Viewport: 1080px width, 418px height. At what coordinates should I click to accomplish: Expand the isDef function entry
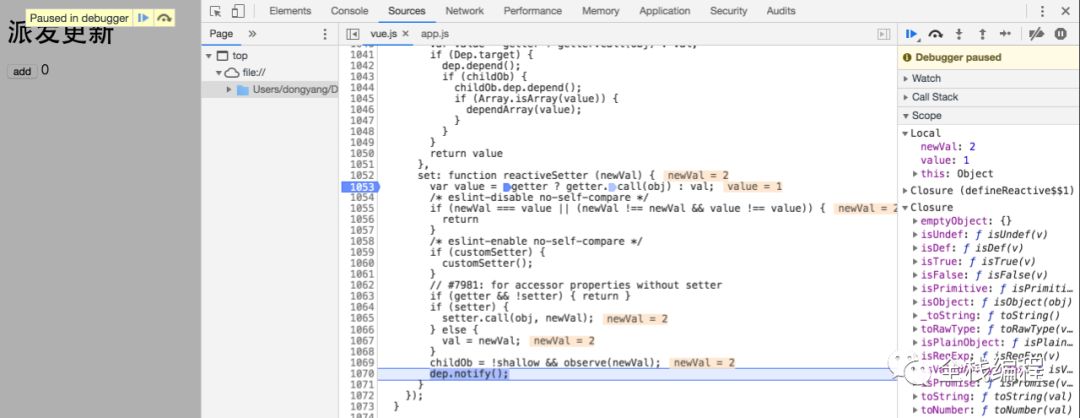pyautogui.click(x=915, y=248)
